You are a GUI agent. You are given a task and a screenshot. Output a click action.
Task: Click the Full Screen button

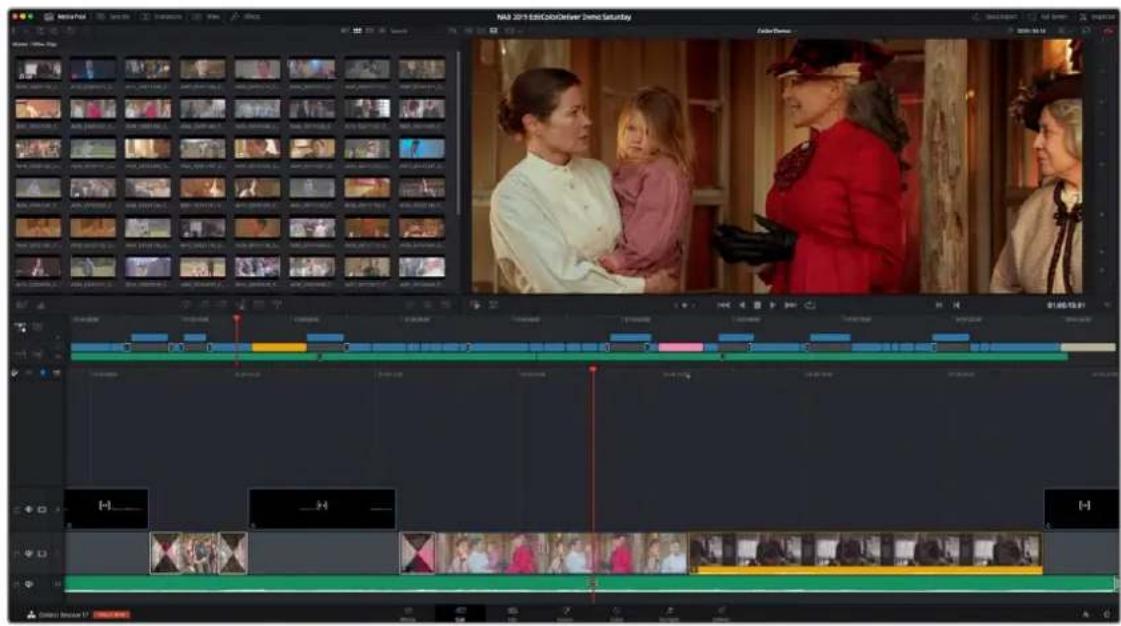click(1048, 16)
